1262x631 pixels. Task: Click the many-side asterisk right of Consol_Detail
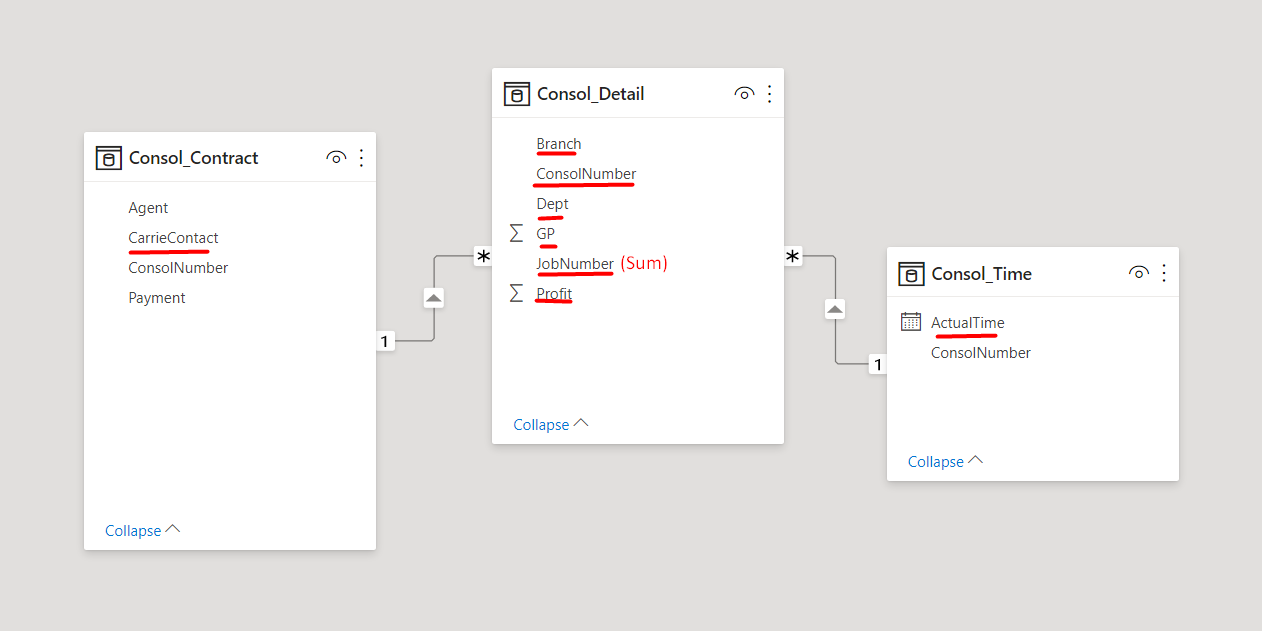(x=793, y=257)
